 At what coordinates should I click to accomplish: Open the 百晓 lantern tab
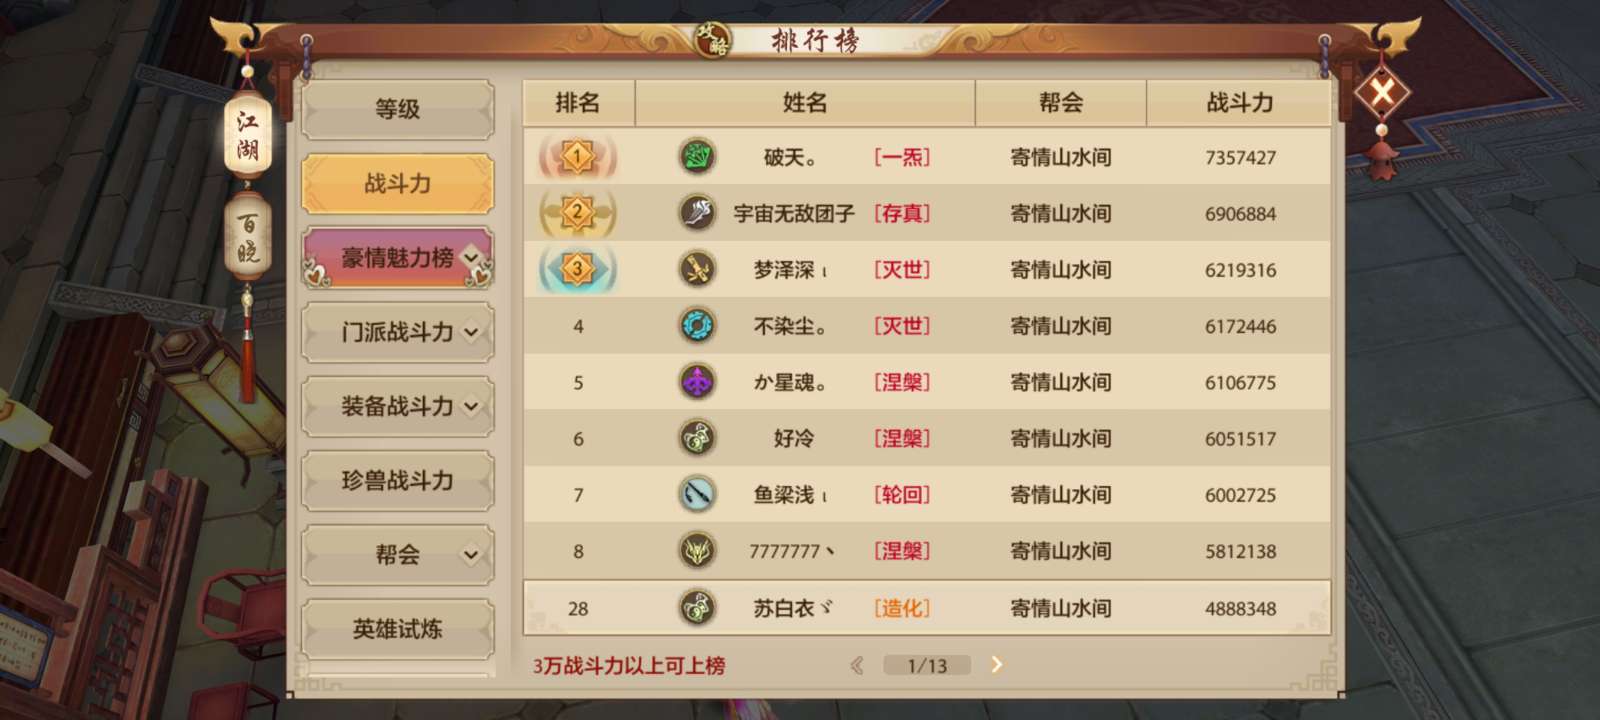pyautogui.click(x=248, y=237)
